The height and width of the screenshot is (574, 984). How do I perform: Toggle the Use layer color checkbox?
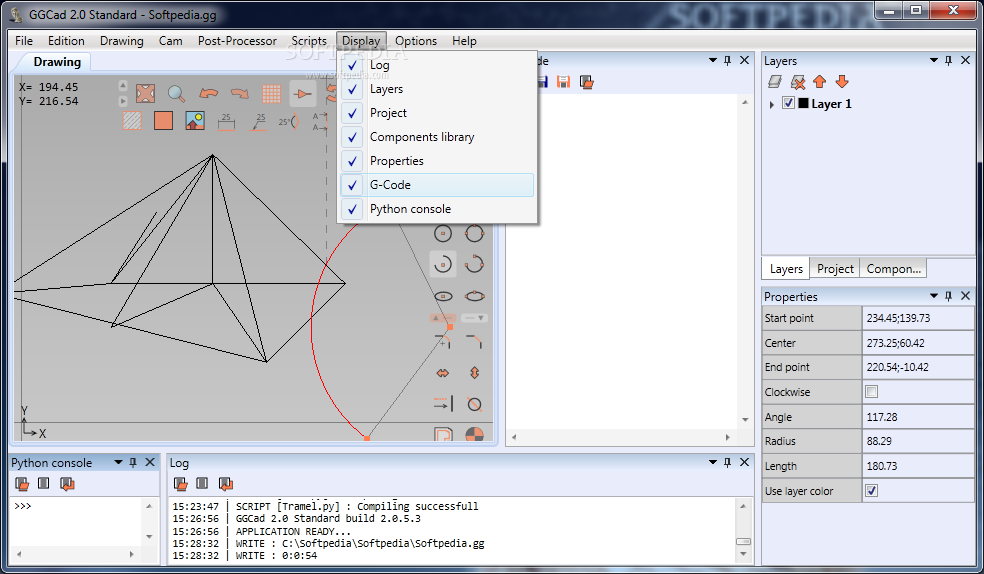[872, 491]
